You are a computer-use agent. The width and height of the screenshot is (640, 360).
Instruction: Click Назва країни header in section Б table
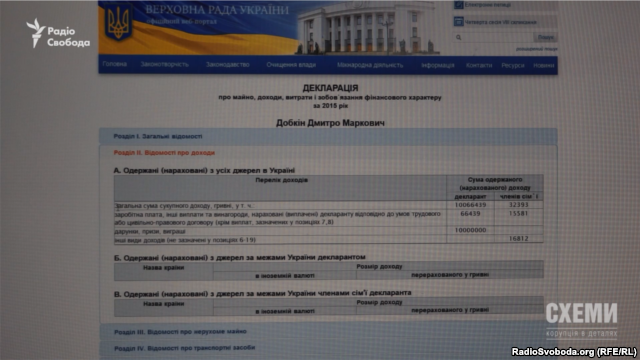coord(163,268)
